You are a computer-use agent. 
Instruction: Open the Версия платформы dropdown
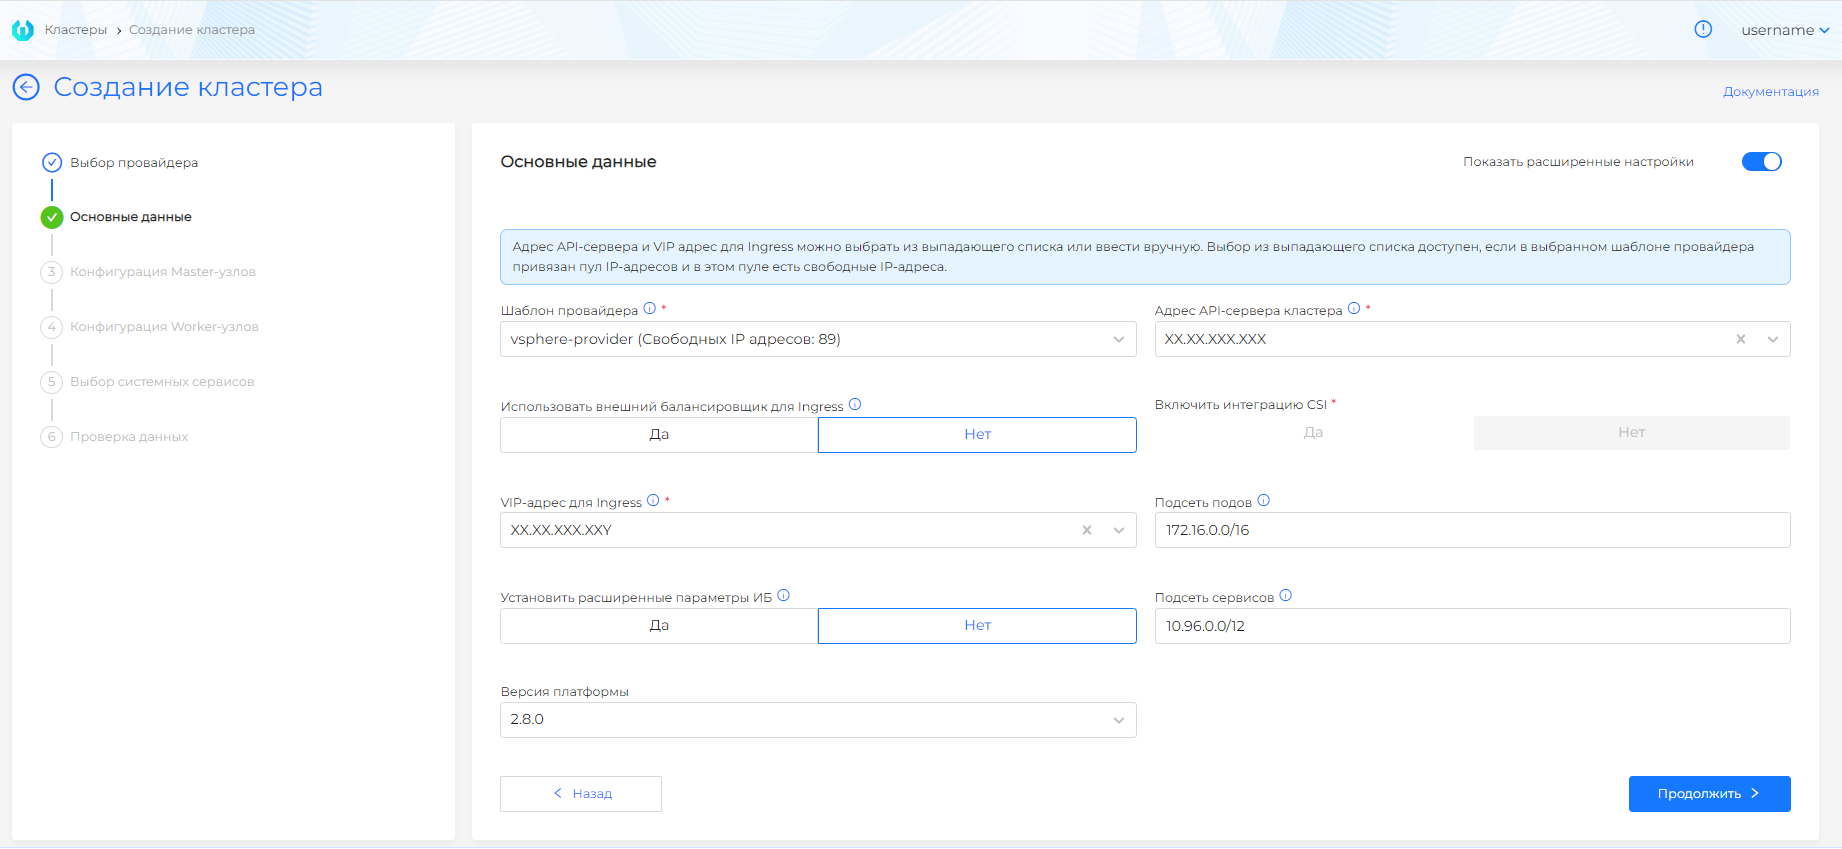click(1118, 720)
